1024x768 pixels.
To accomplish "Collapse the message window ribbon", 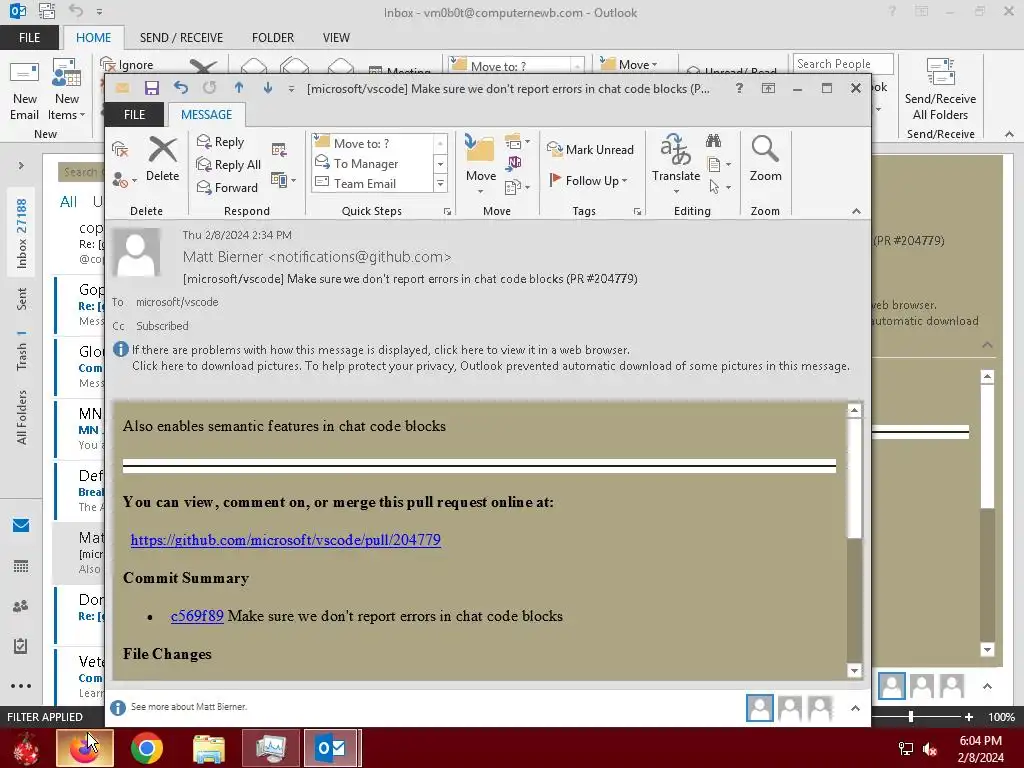I will click(856, 211).
